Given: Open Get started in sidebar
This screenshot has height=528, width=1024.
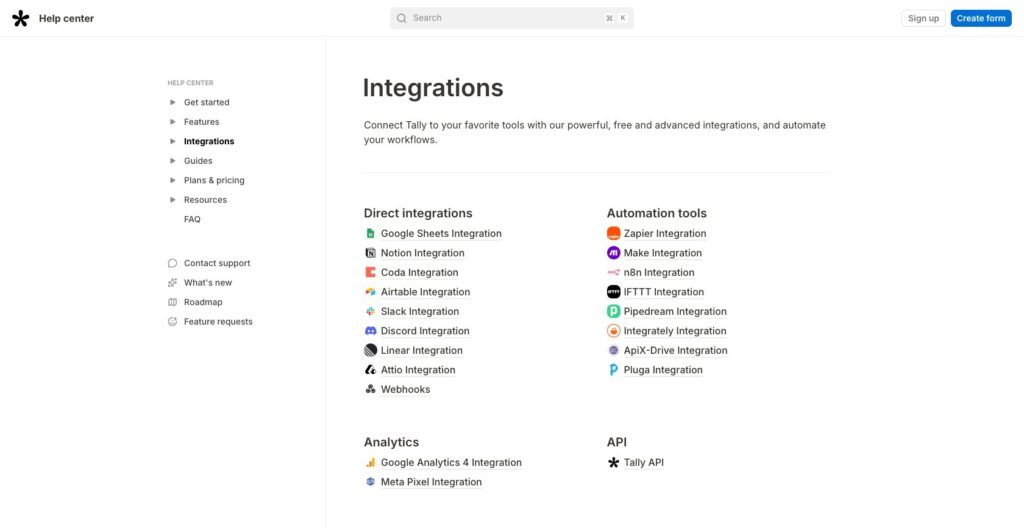Looking at the screenshot, I should (206, 103).
